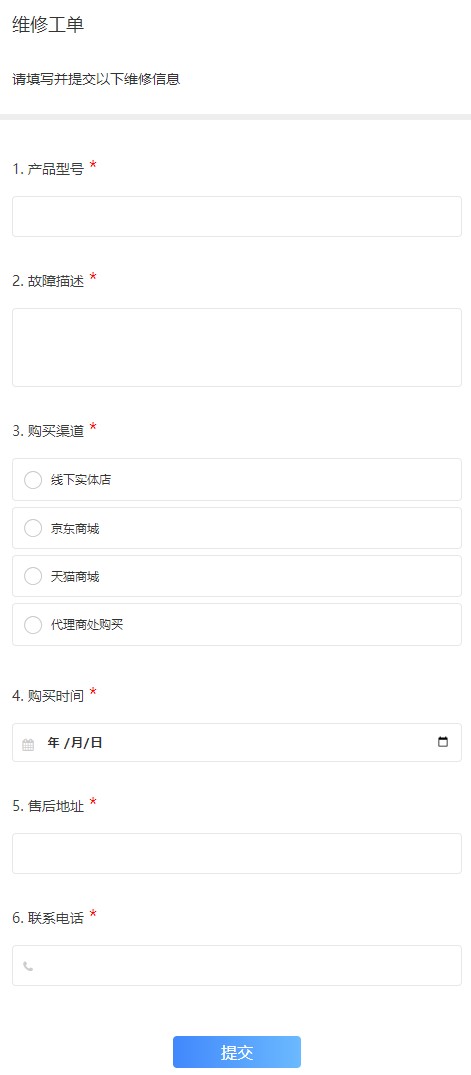Screen dimensions: 471x1075
Task: Focus the 售后地址 input field
Action: [237, 854]
